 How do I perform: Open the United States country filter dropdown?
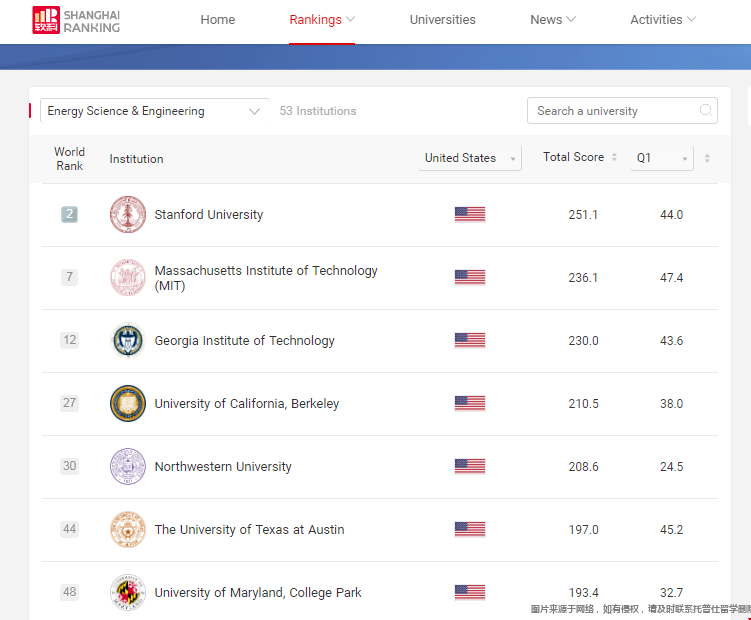click(x=469, y=158)
